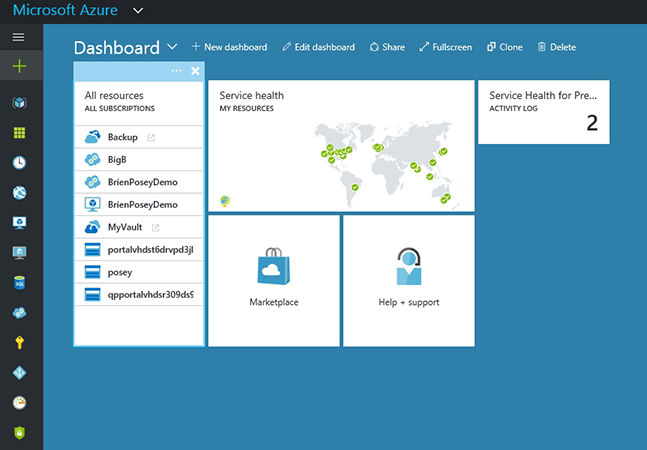Open Azure Active Directory diamond icon
Image resolution: width=647 pixels, height=450 pixels.
click(x=19, y=372)
